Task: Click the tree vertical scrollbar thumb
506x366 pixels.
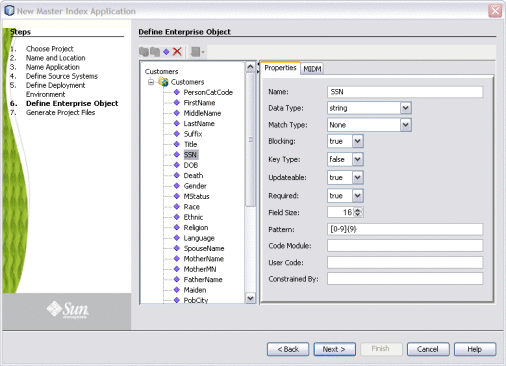Action: point(250,140)
